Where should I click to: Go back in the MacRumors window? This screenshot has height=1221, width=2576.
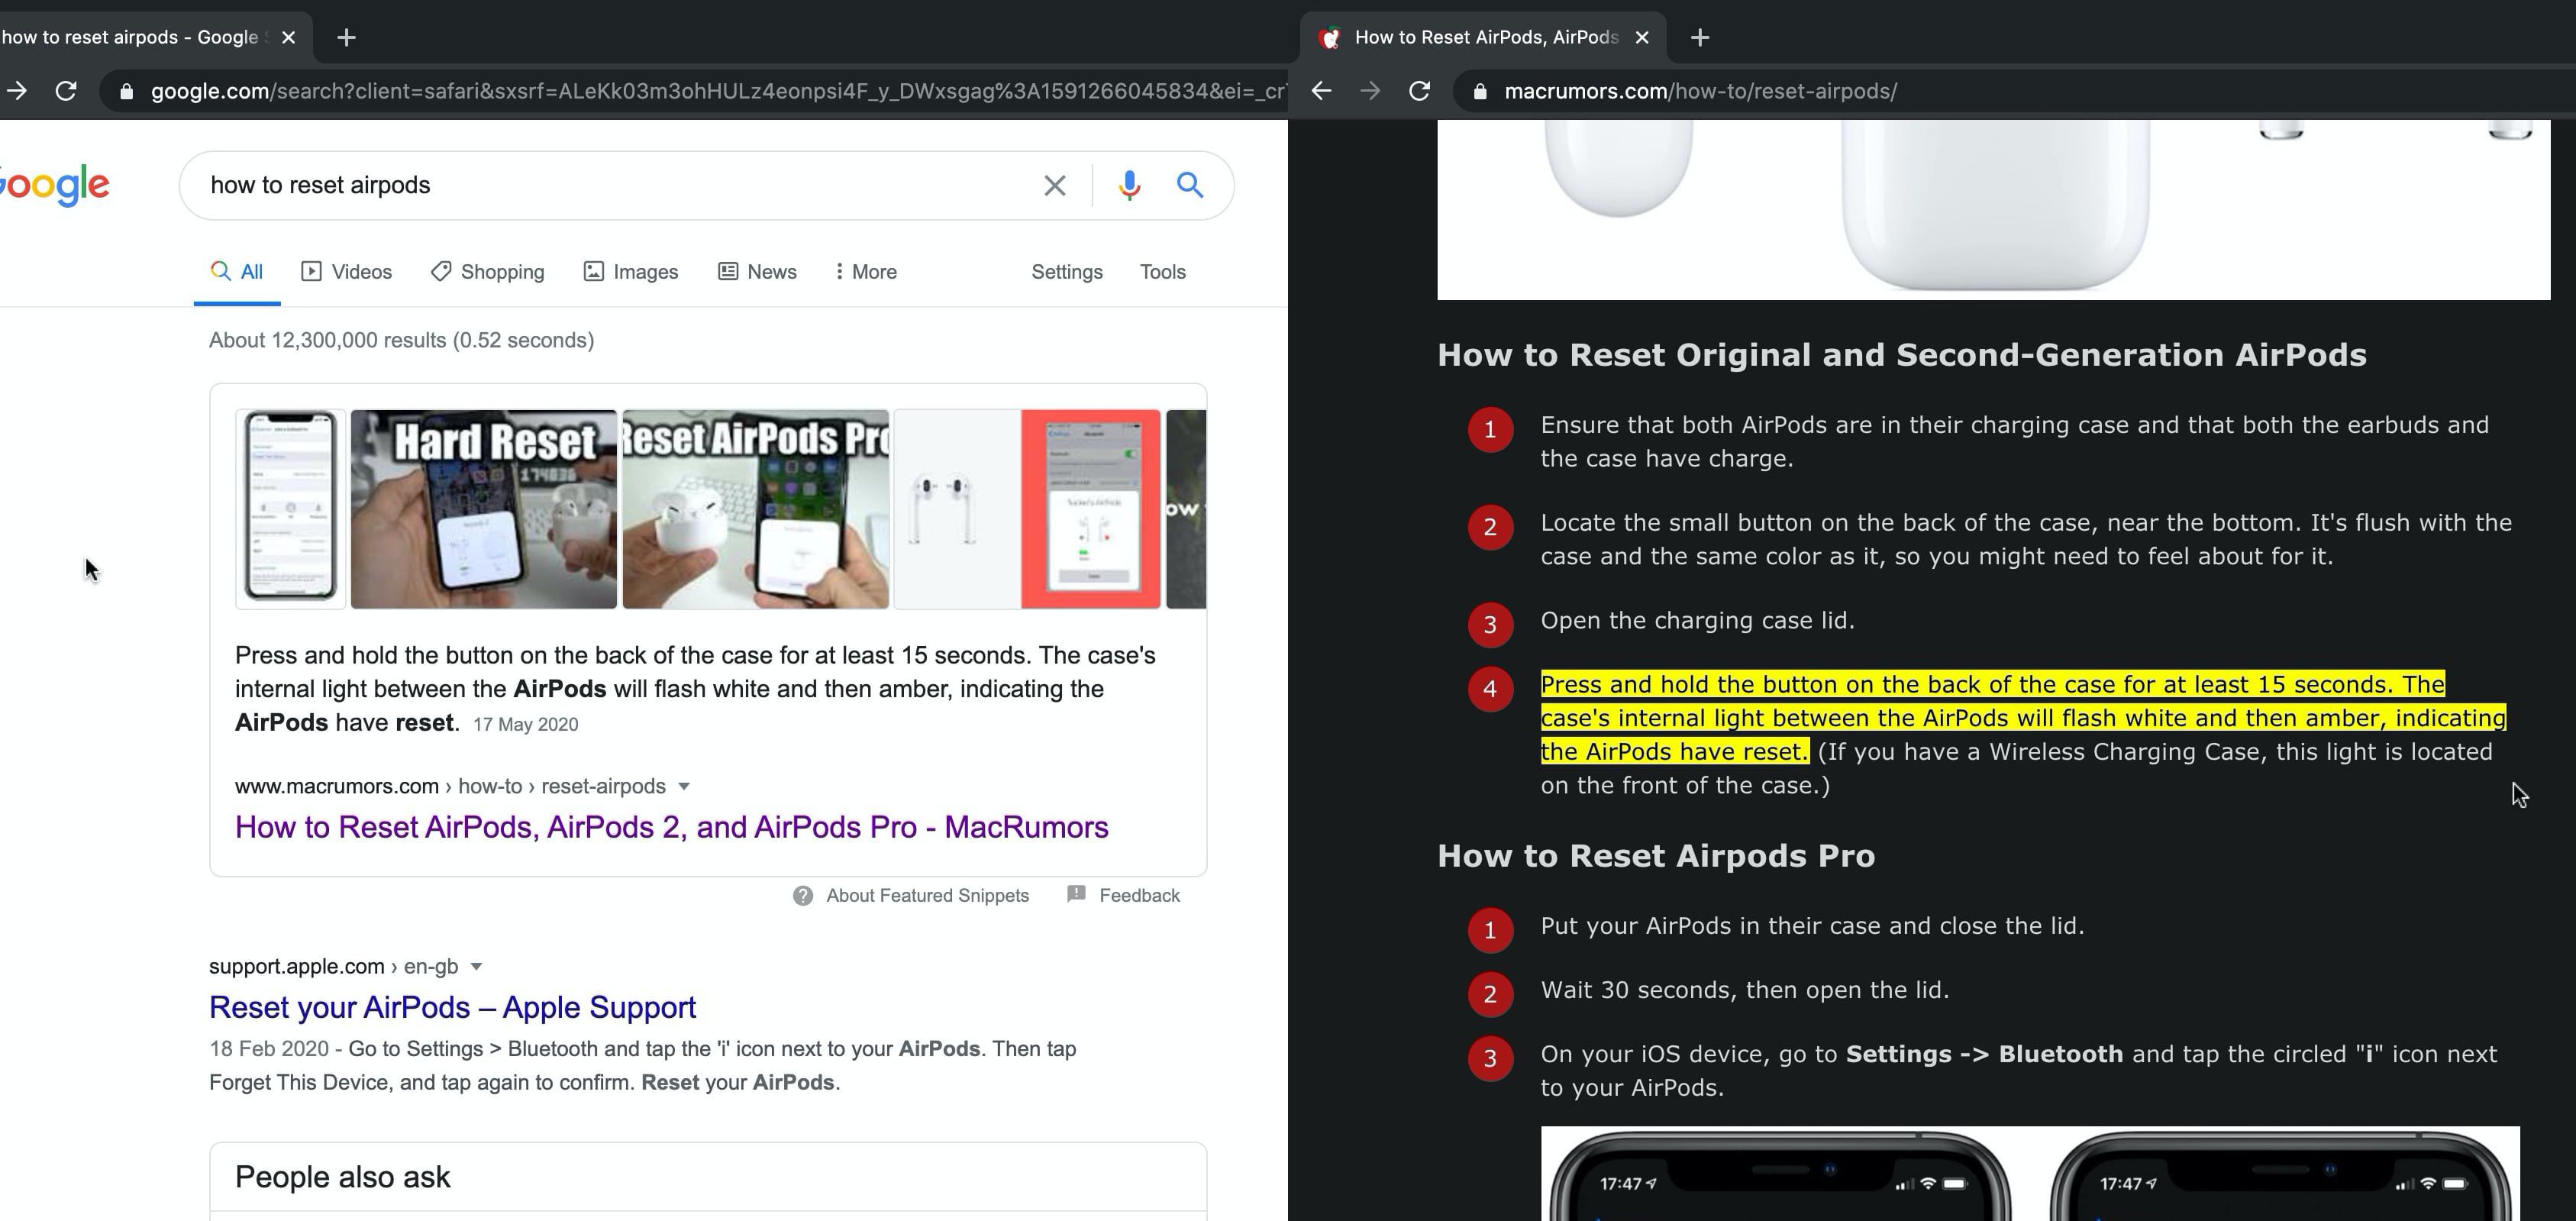coord(1321,91)
